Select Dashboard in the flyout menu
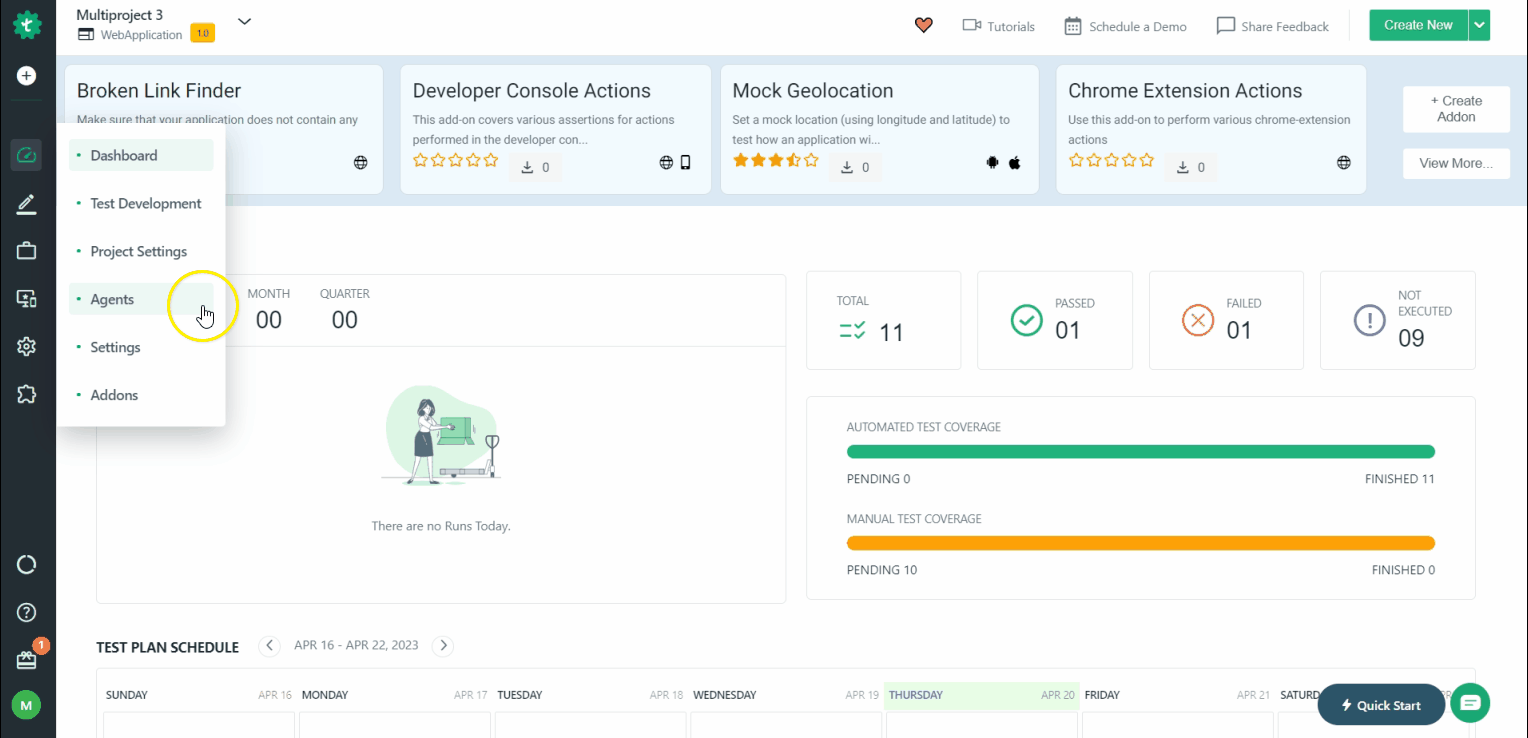The height and width of the screenshot is (738, 1528). pos(141,155)
